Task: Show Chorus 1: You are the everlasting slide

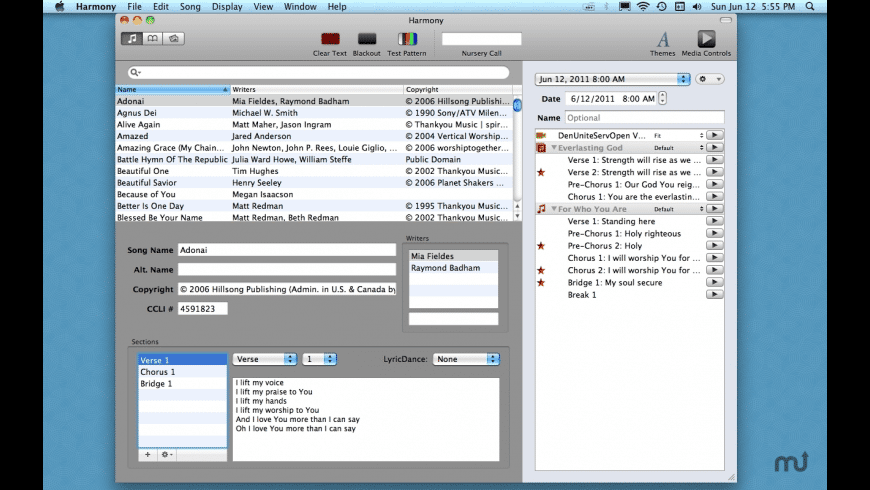Action: (715, 196)
